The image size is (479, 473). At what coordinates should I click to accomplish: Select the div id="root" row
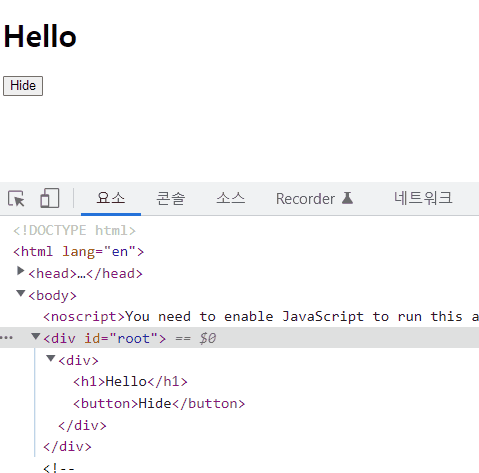pos(239,338)
